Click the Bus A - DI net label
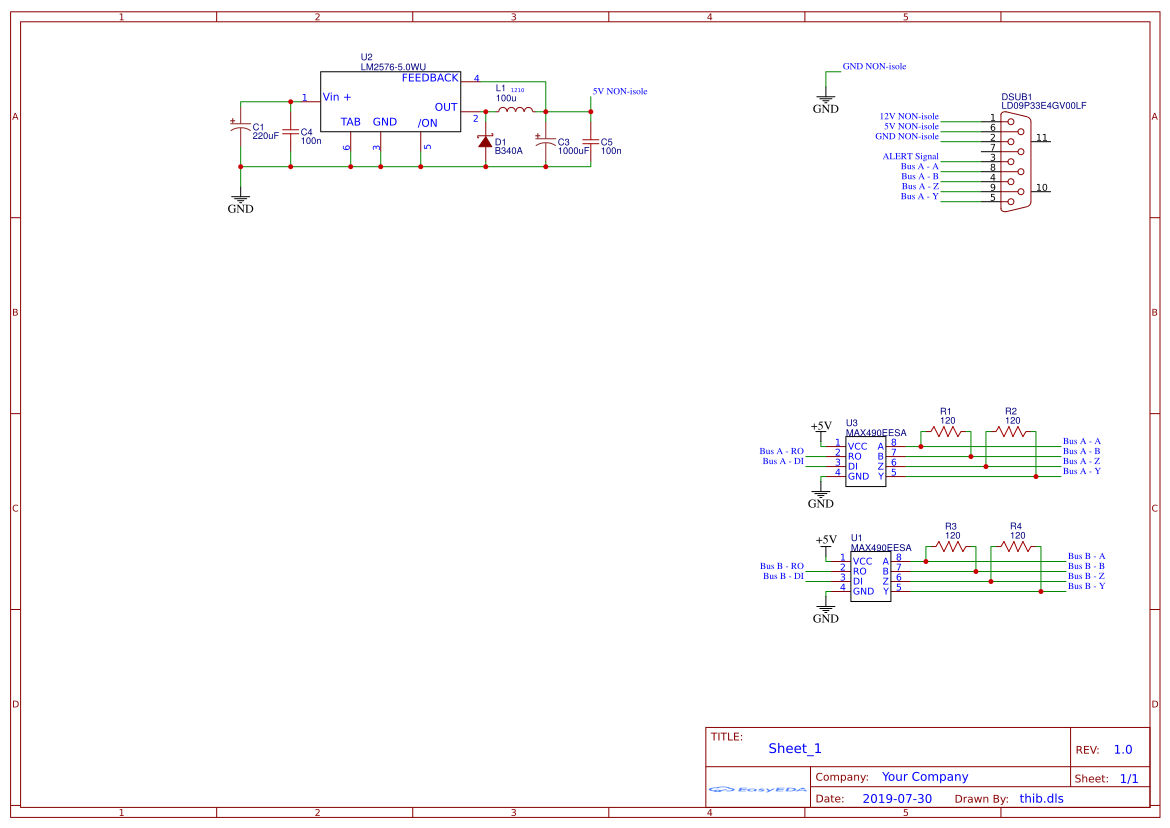Viewport: 1170px width, 828px height. (x=783, y=461)
